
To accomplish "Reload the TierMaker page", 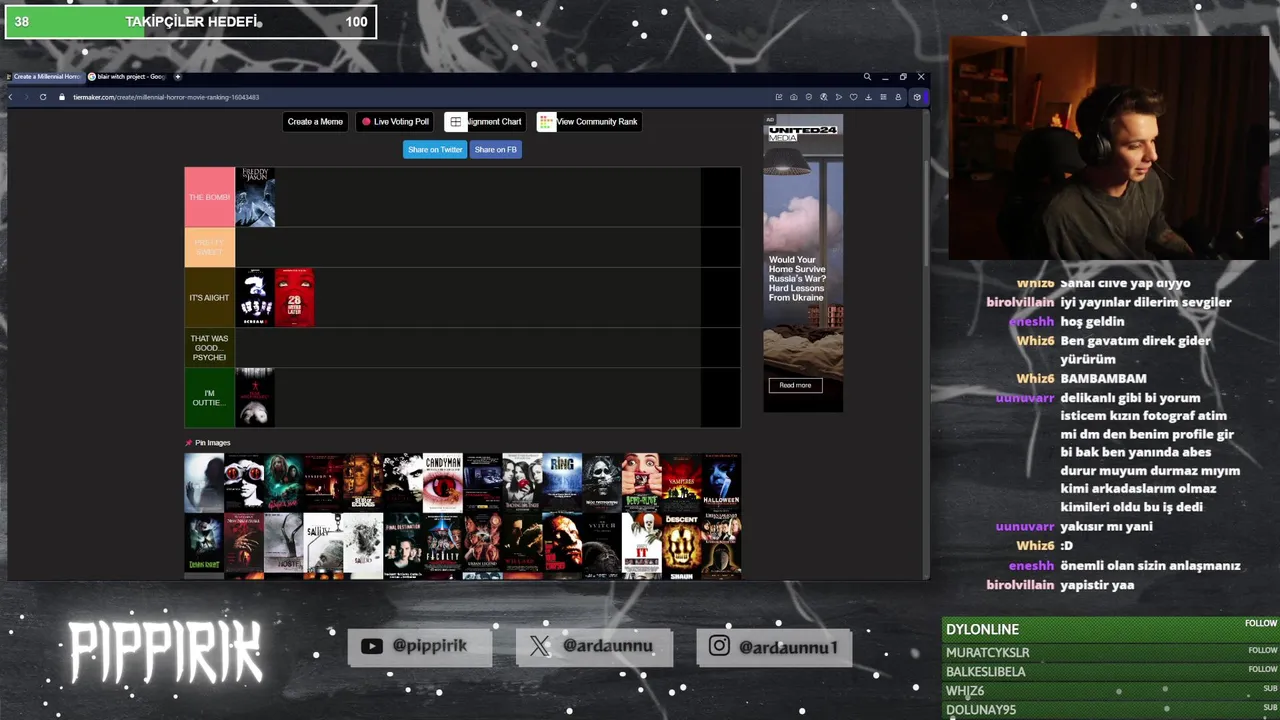I will [x=43, y=97].
